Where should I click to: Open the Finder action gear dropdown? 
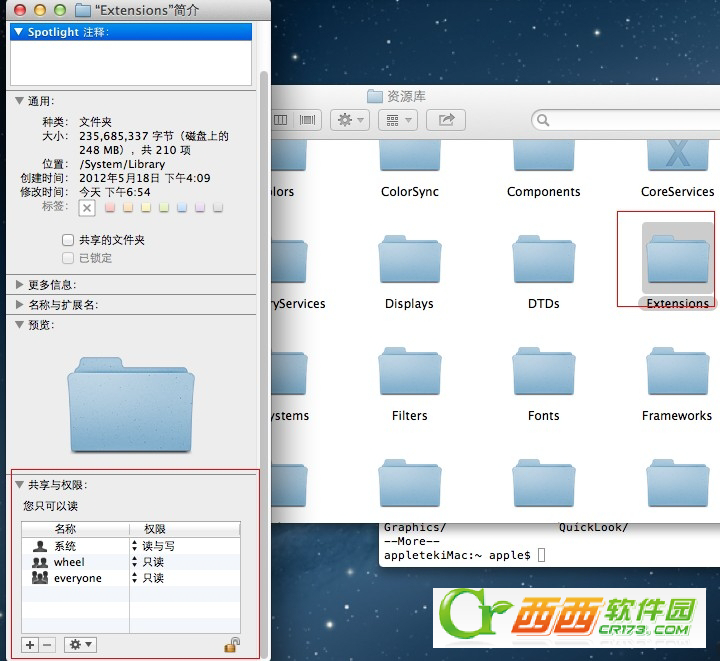pyautogui.click(x=350, y=120)
